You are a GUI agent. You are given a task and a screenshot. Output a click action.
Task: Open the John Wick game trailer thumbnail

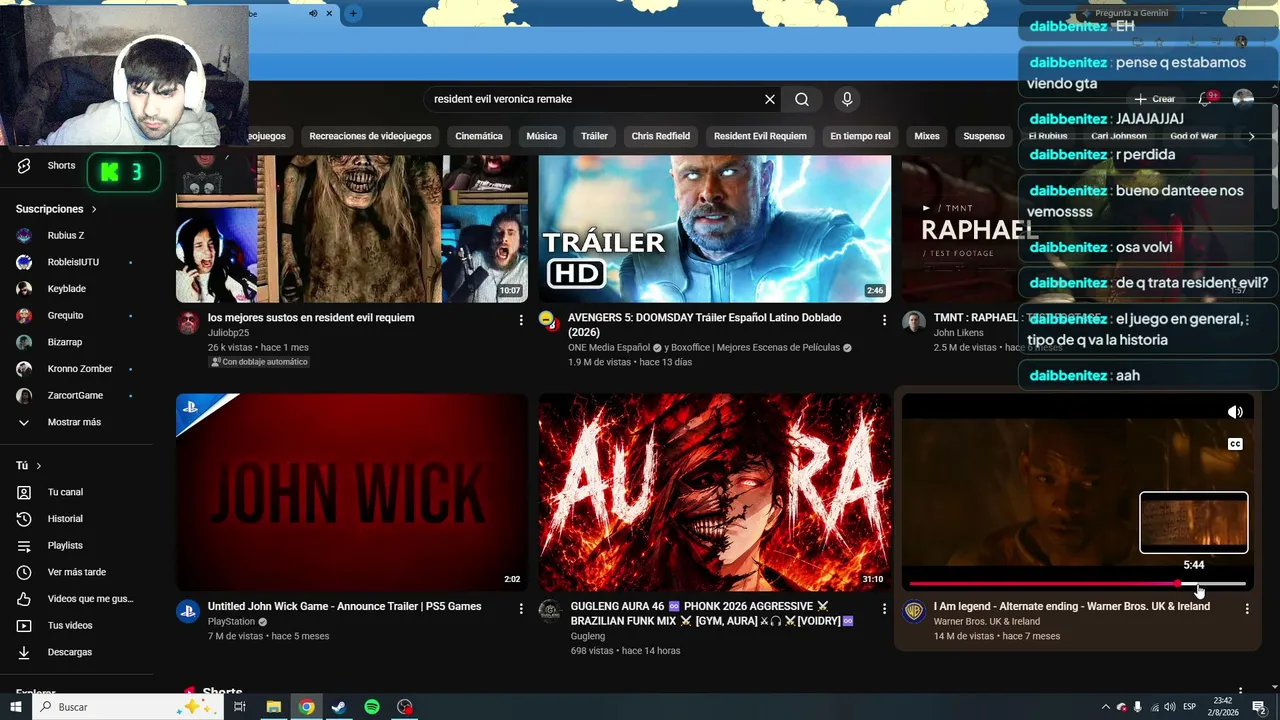click(352, 492)
